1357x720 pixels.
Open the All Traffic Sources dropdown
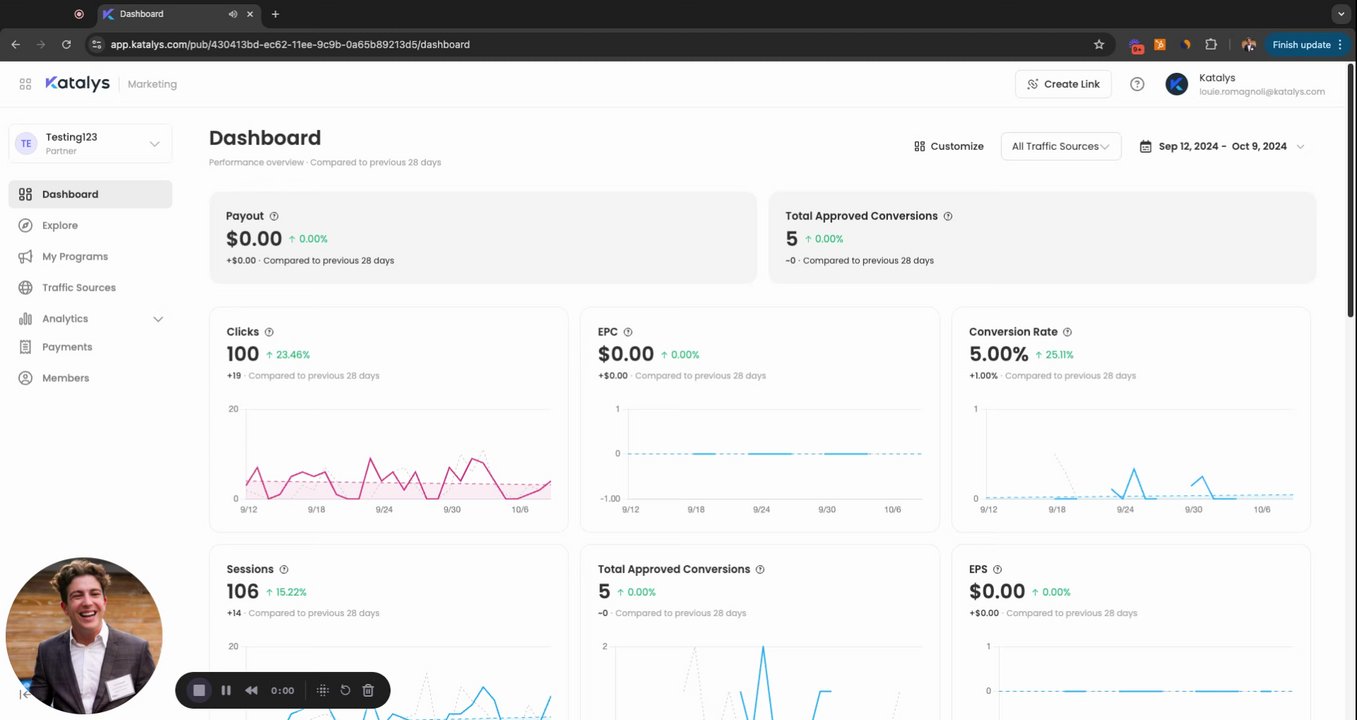click(1061, 146)
